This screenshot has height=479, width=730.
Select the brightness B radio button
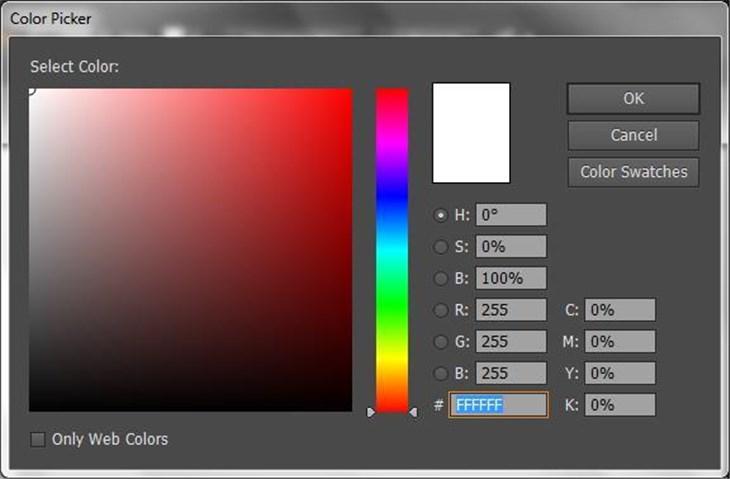[440, 278]
